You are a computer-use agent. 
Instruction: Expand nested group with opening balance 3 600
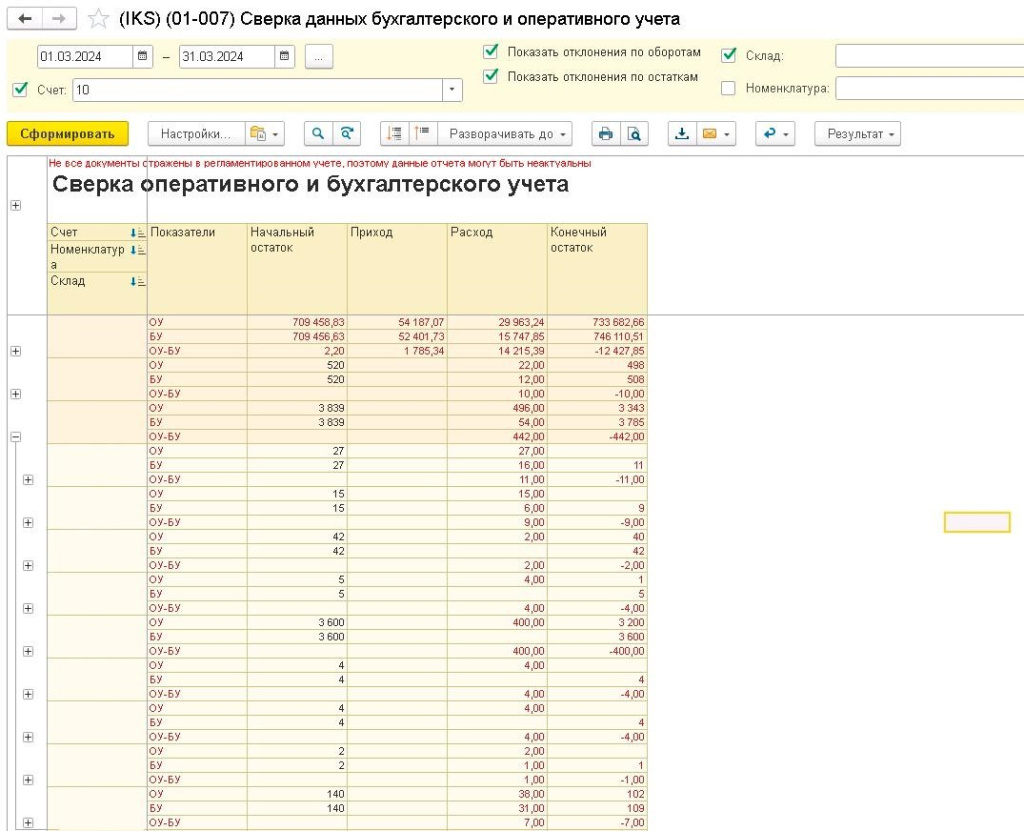[x=28, y=651]
